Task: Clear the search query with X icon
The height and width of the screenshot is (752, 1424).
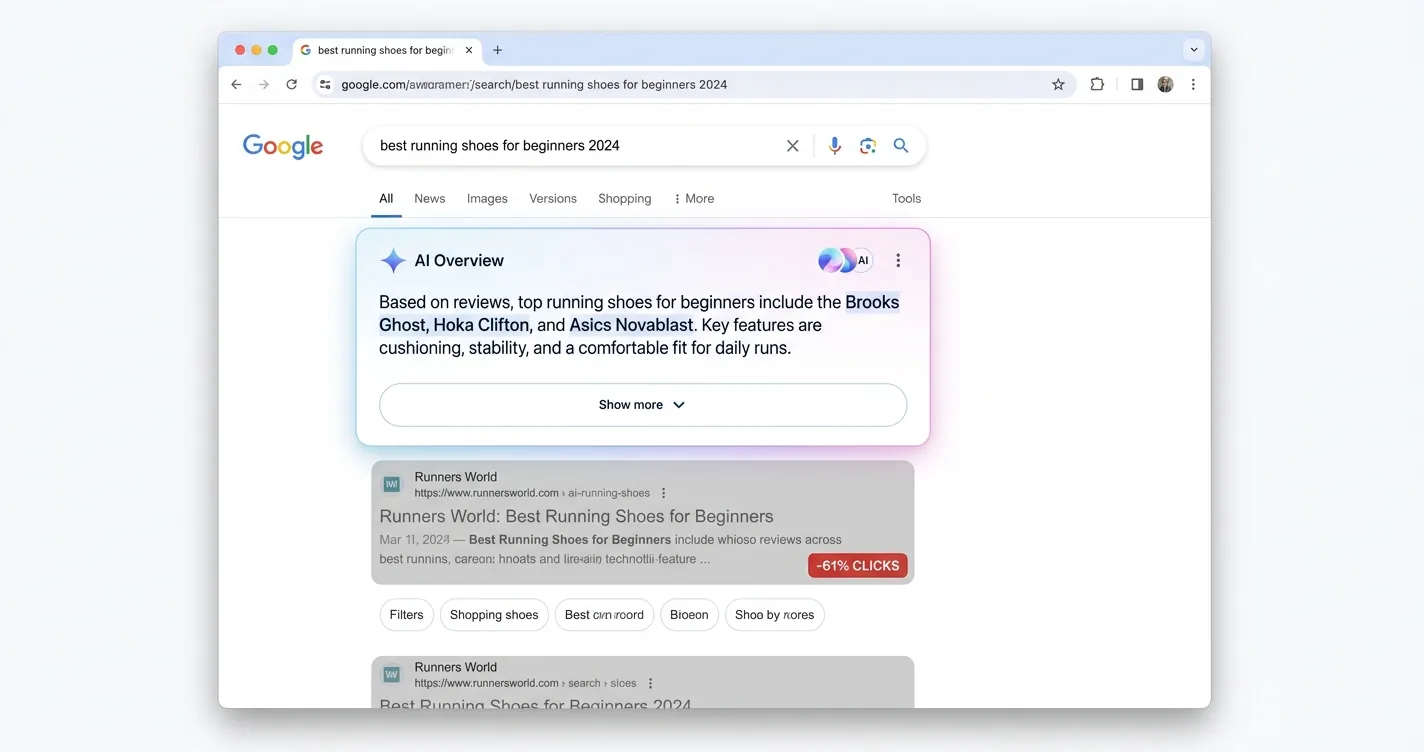Action: pyautogui.click(x=793, y=146)
